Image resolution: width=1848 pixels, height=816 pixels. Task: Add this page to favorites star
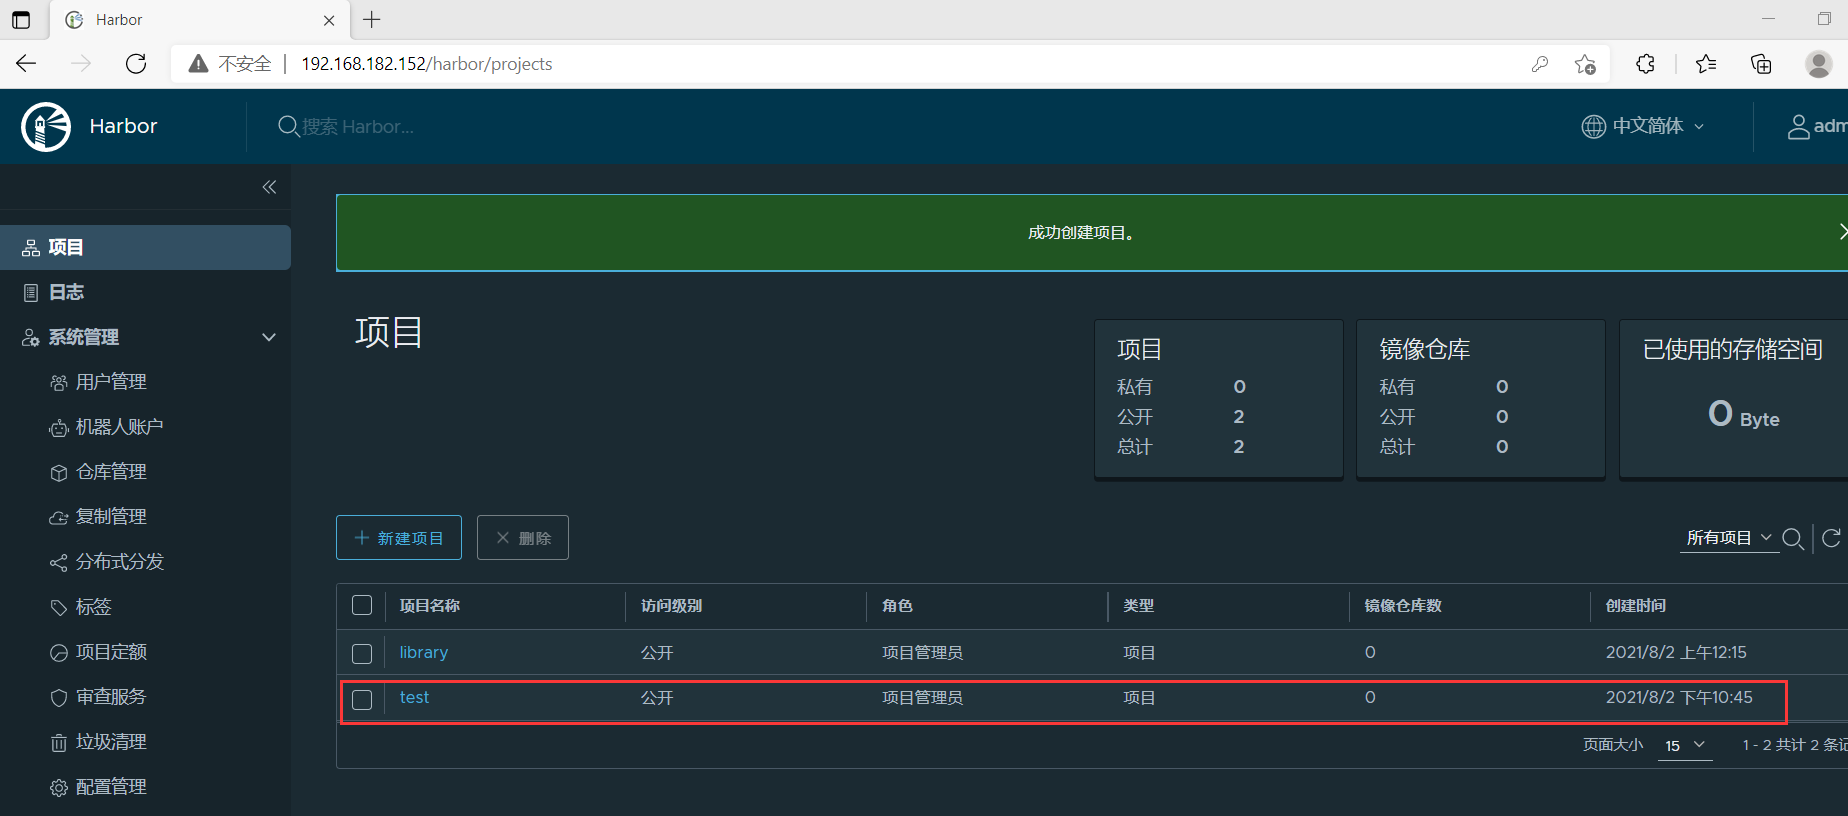pos(1585,64)
